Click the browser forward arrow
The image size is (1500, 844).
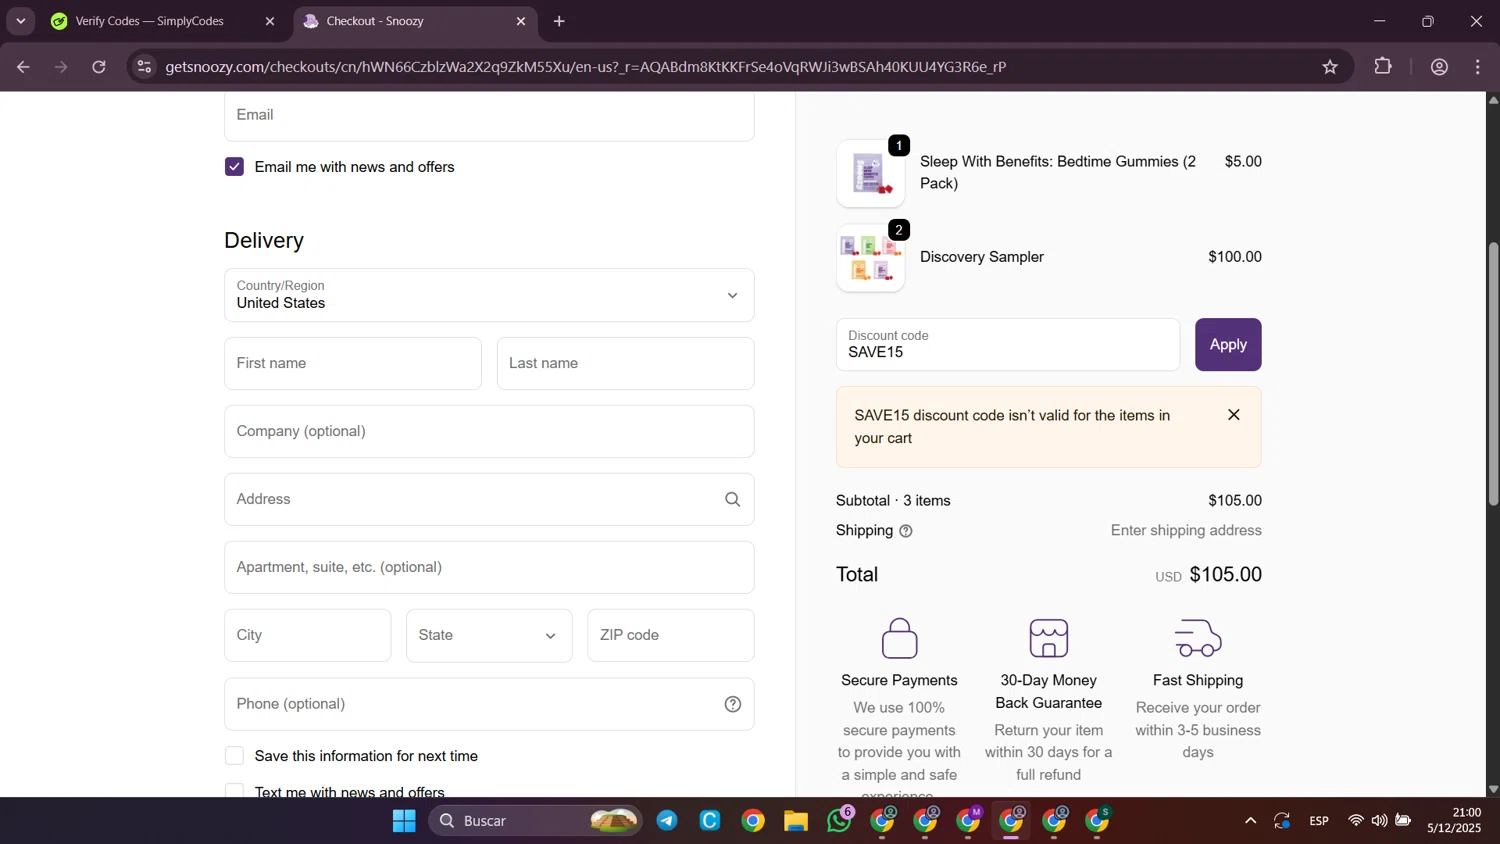point(61,67)
